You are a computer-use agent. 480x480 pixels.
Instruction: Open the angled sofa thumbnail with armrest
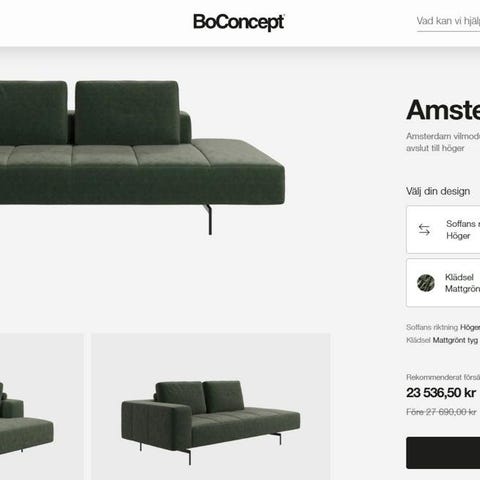(211, 407)
